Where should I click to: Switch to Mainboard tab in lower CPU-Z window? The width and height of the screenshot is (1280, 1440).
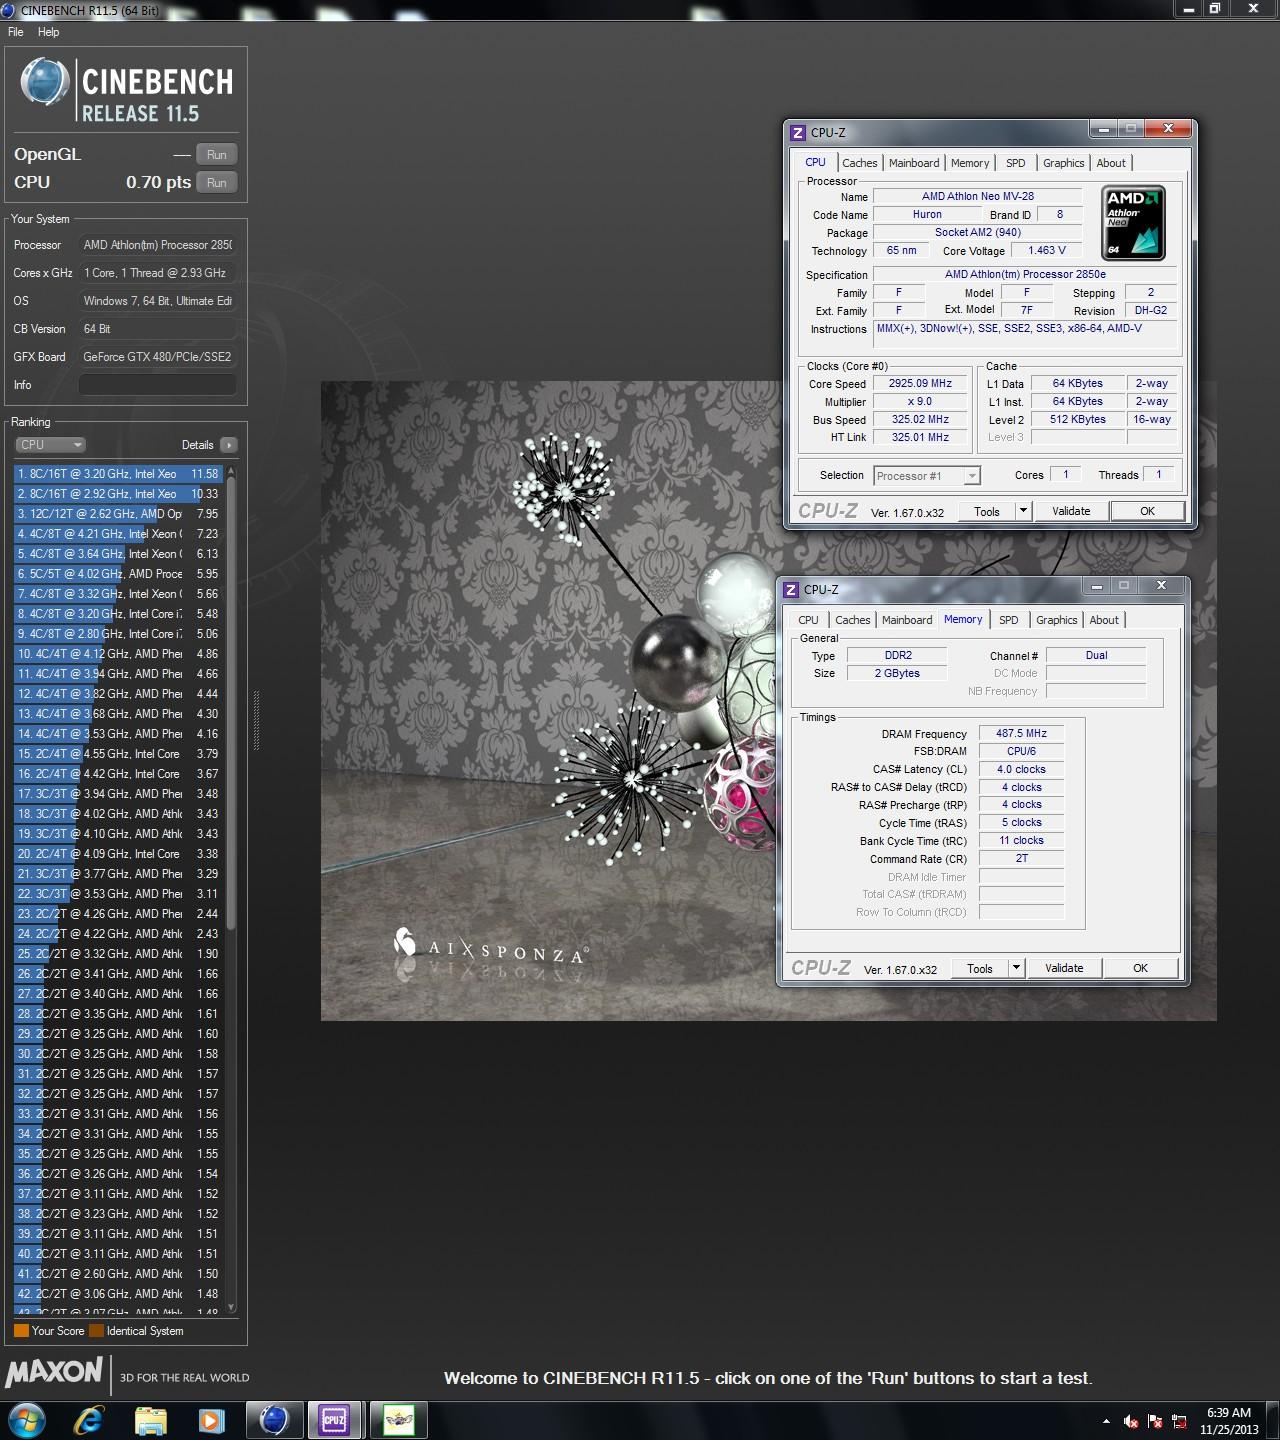tap(907, 620)
